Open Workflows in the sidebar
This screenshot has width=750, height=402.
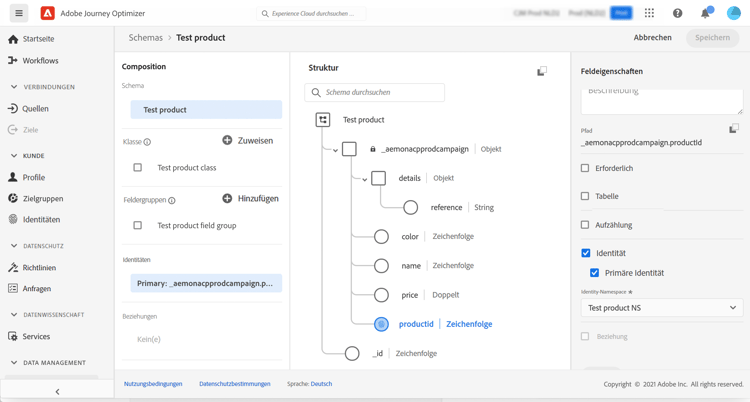click(41, 61)
